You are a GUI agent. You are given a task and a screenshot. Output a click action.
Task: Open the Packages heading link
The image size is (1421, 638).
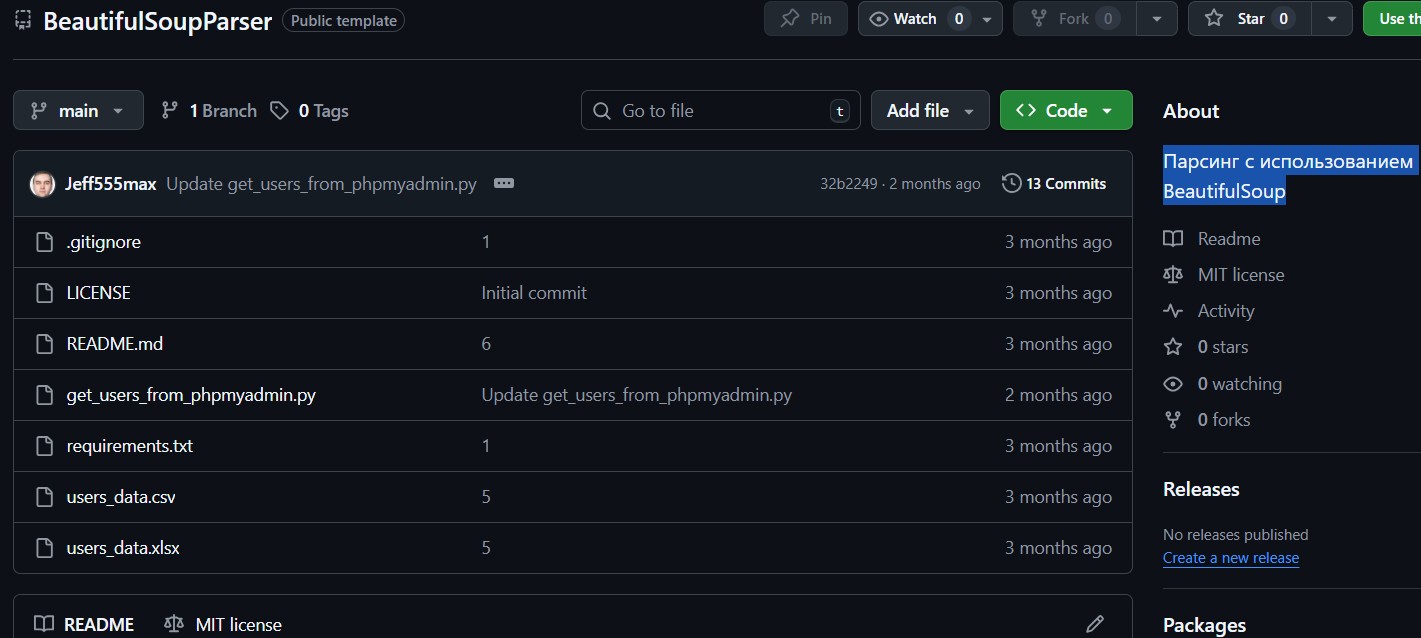coord(1204,625)
